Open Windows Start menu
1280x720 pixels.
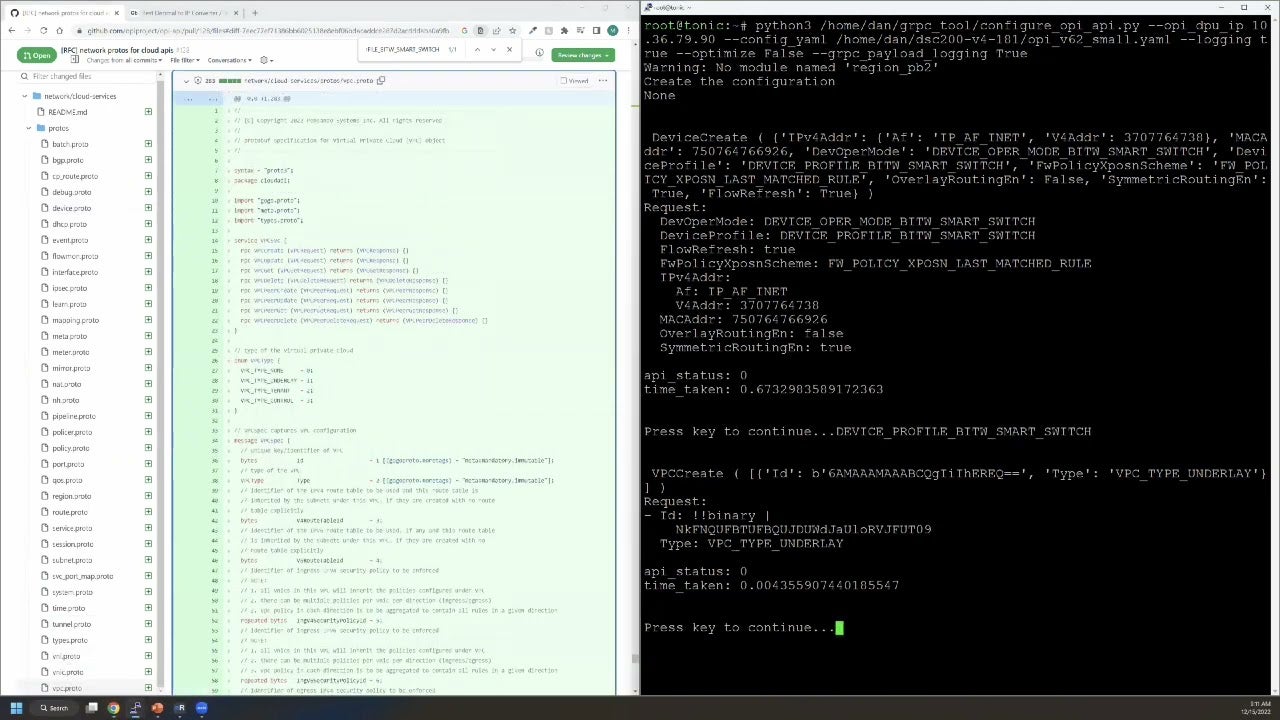(16, 708)
